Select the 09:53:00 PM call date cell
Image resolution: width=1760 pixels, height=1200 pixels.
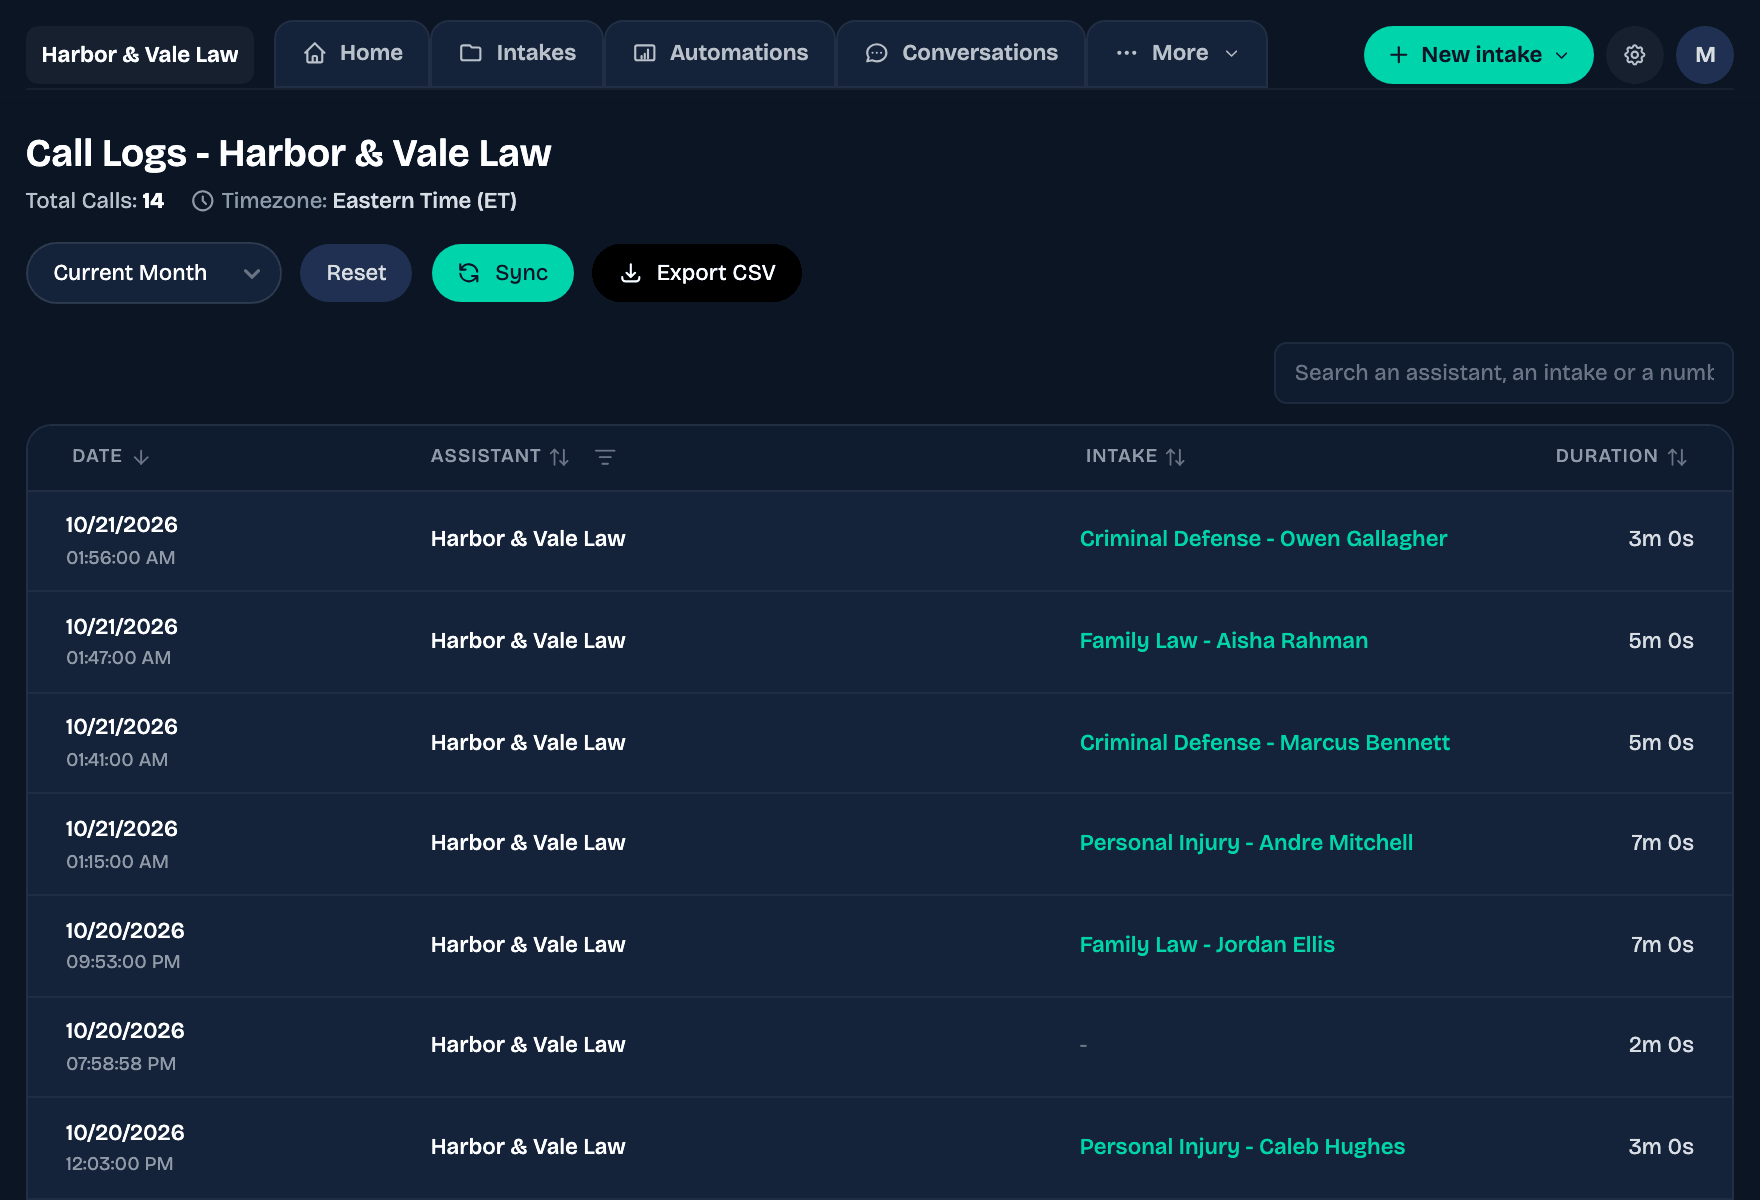click(125, 946)
